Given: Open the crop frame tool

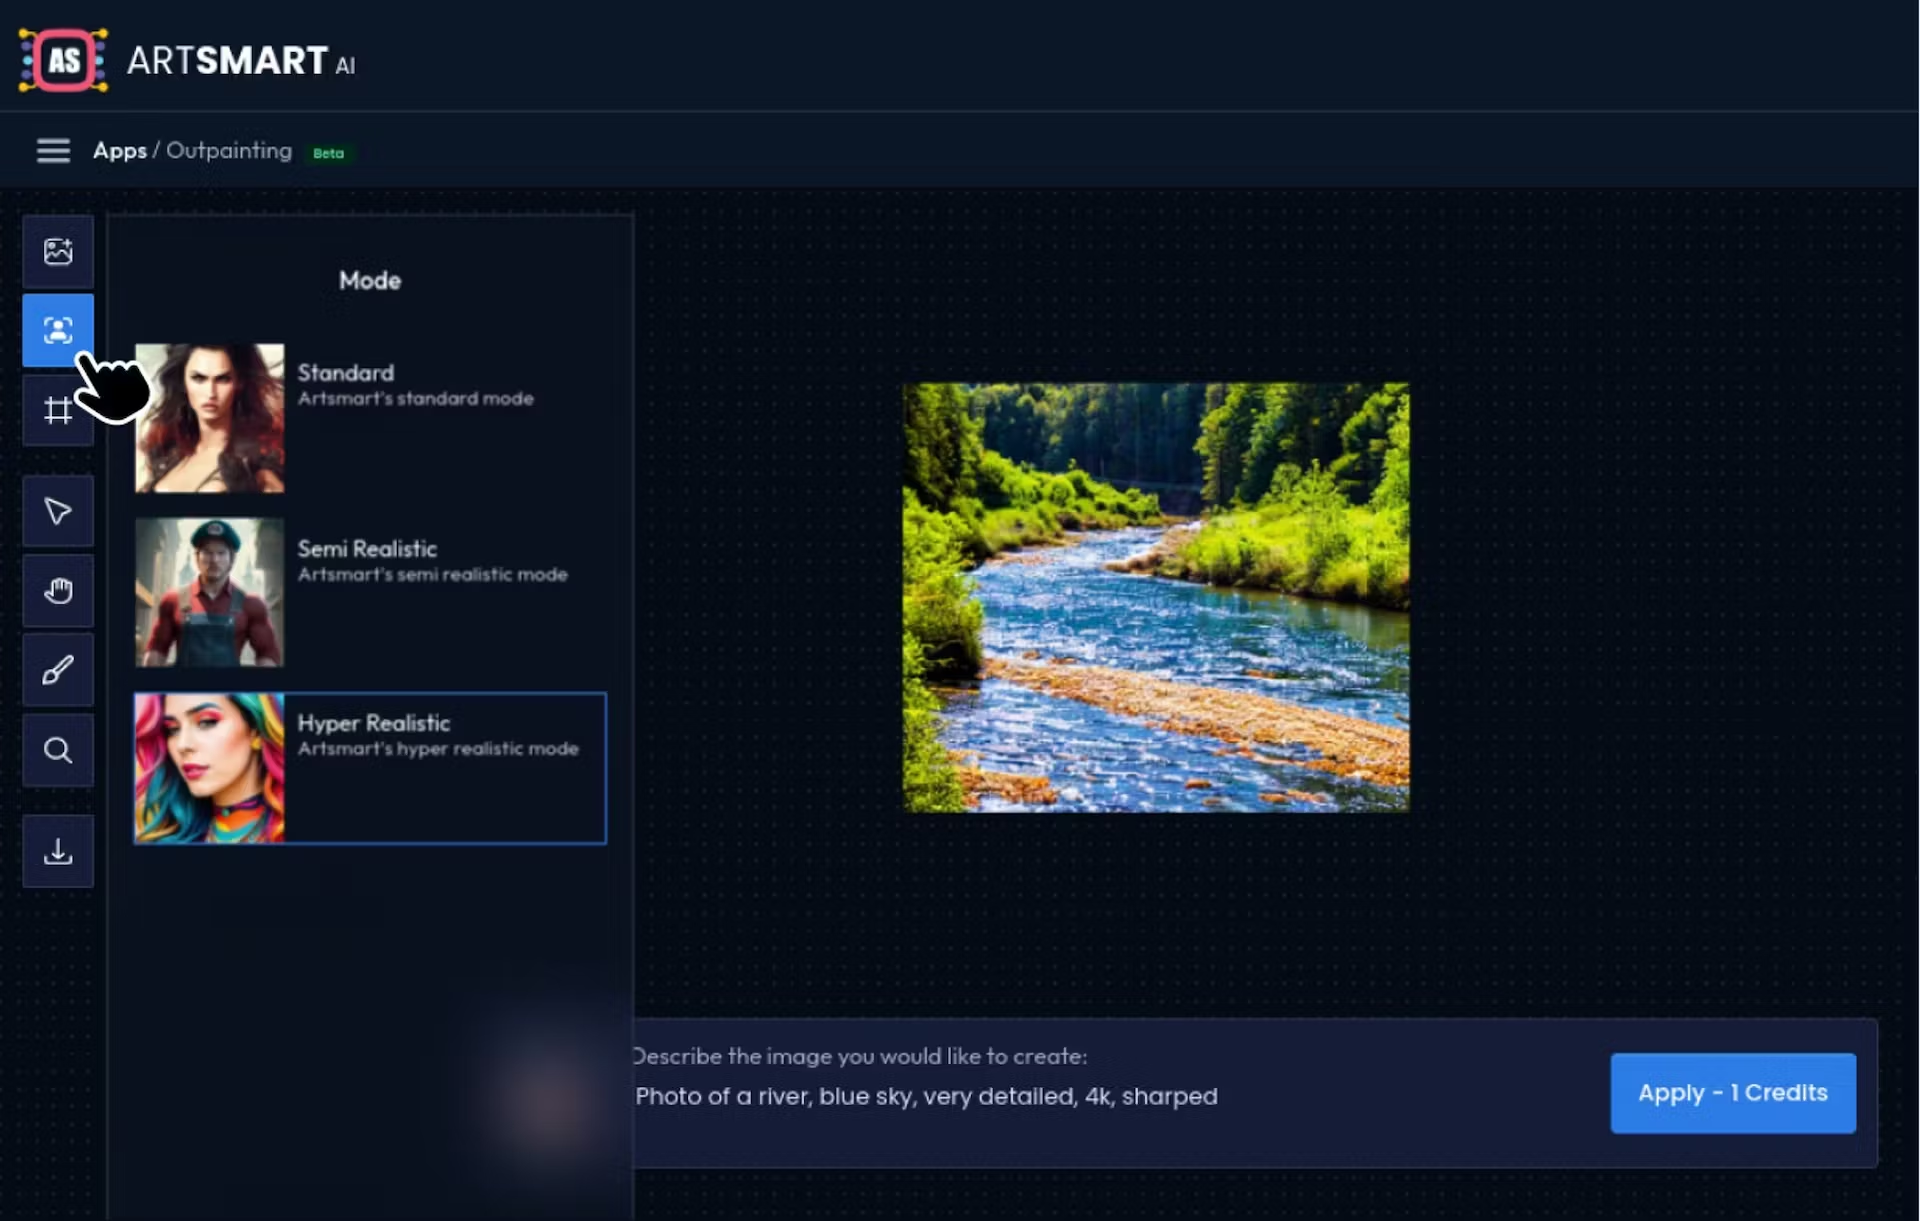Looking at the screenshot, I should click(58, 410).
